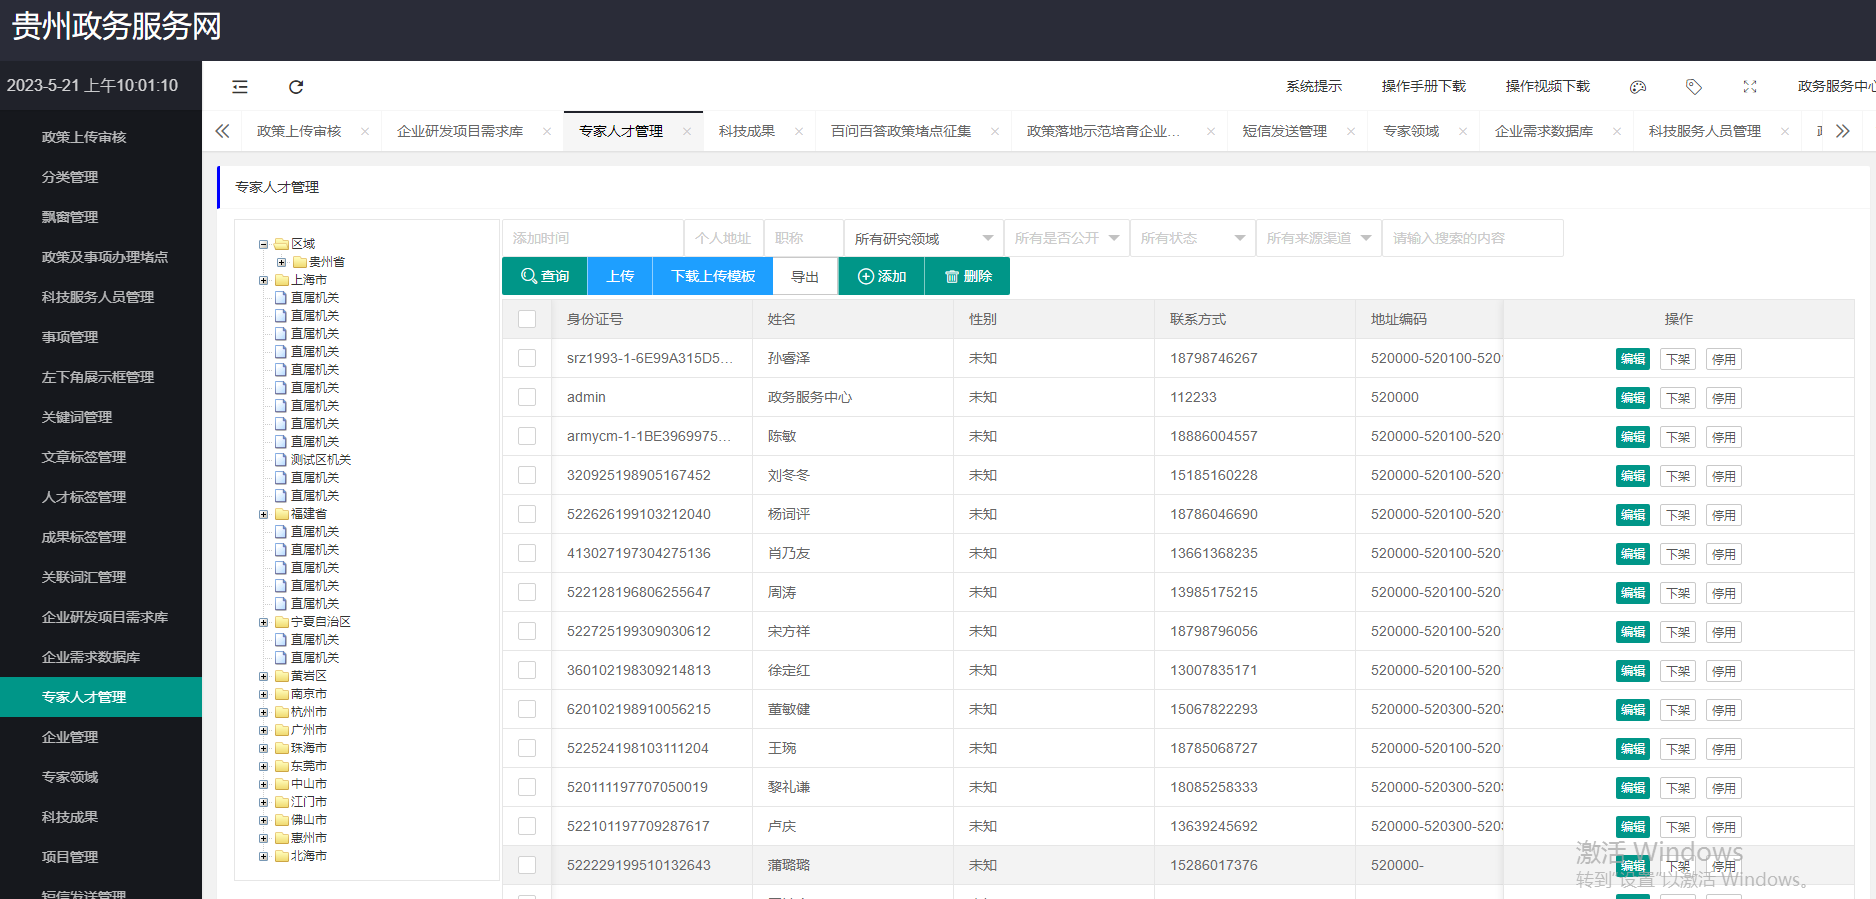Click the 贵州省 folder icon
Viewport: 1876px width, 899px height.
tap(300, 262)
